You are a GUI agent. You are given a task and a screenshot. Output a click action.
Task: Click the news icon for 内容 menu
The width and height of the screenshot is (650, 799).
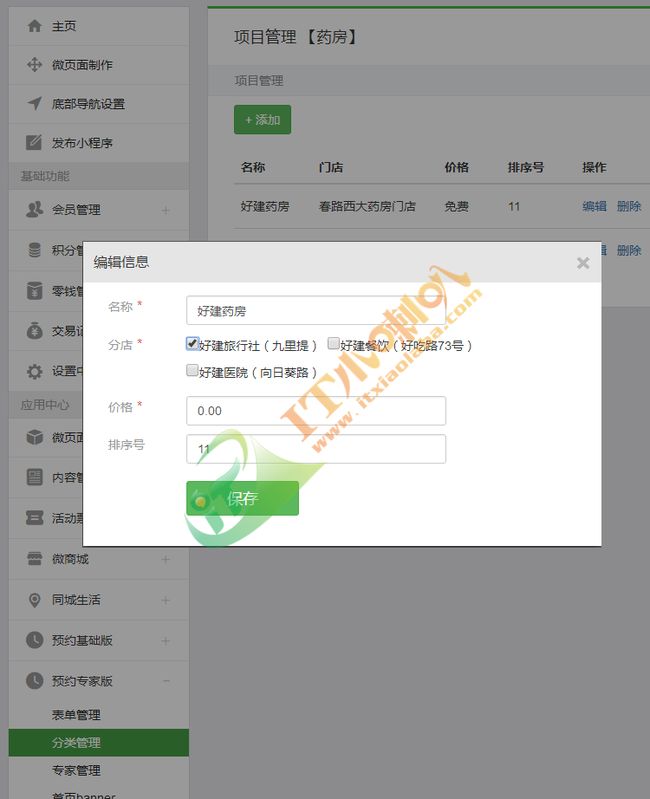pos(35,477)
